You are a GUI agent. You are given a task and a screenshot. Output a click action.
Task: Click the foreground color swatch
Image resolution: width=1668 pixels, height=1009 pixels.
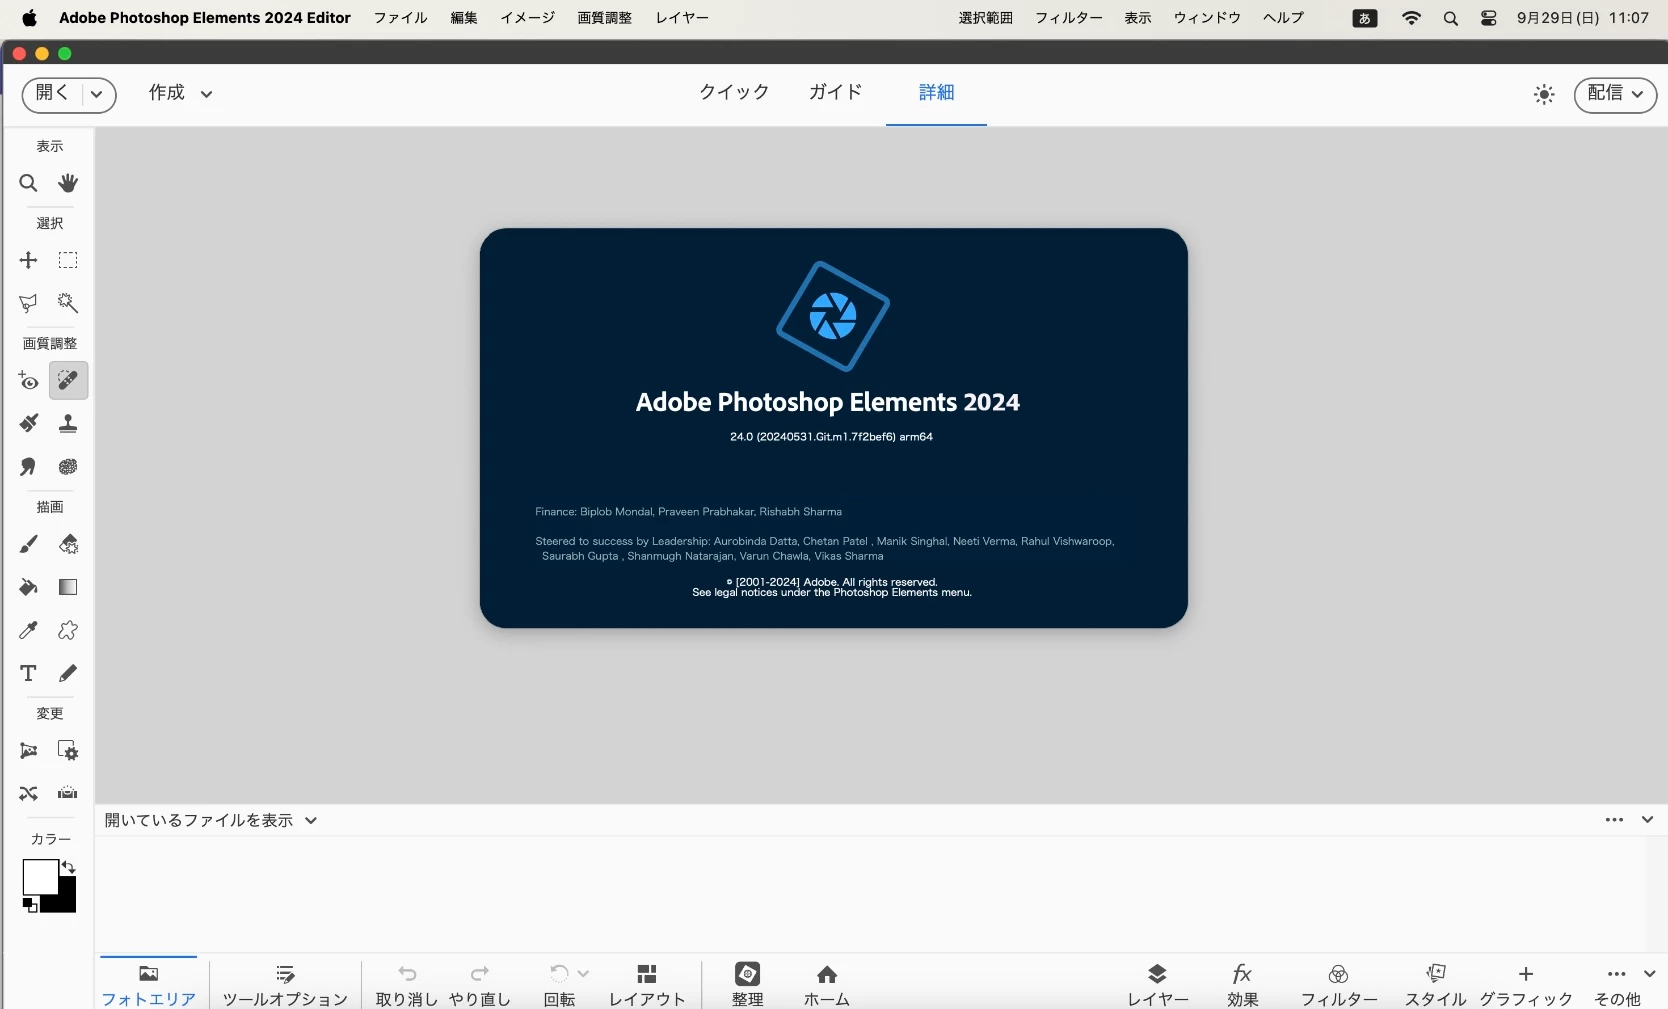(x=40, y=877)
